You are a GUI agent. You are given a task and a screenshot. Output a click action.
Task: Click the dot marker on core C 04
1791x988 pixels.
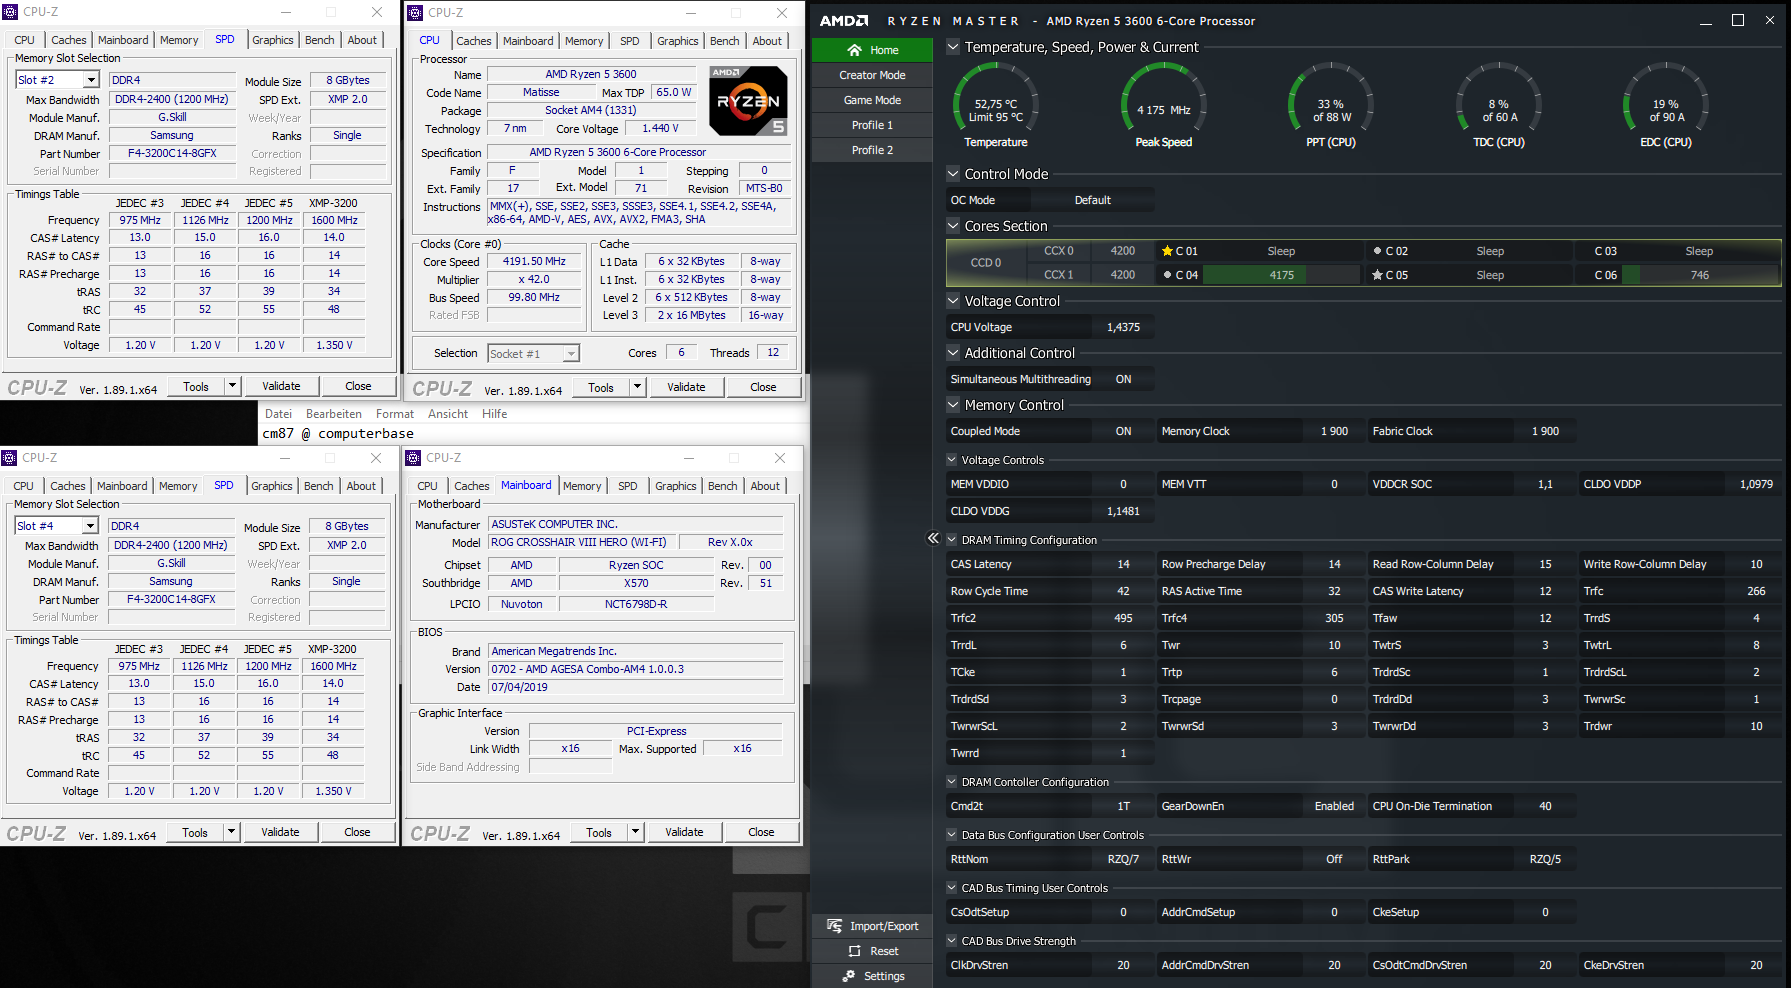(1167, 275)
